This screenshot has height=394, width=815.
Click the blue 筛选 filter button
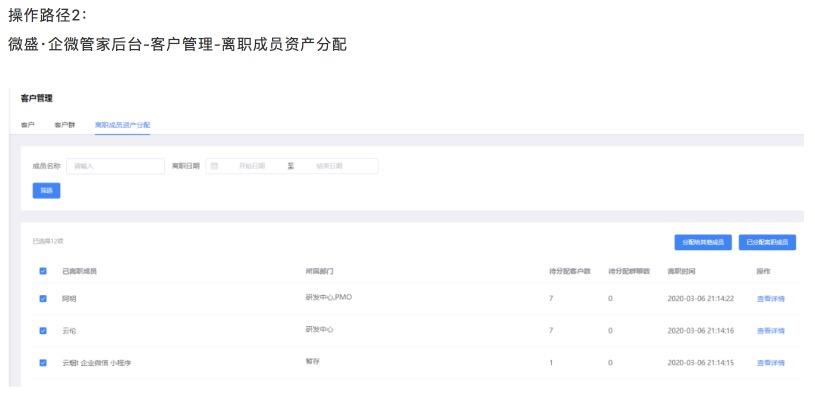pos(46,191)
